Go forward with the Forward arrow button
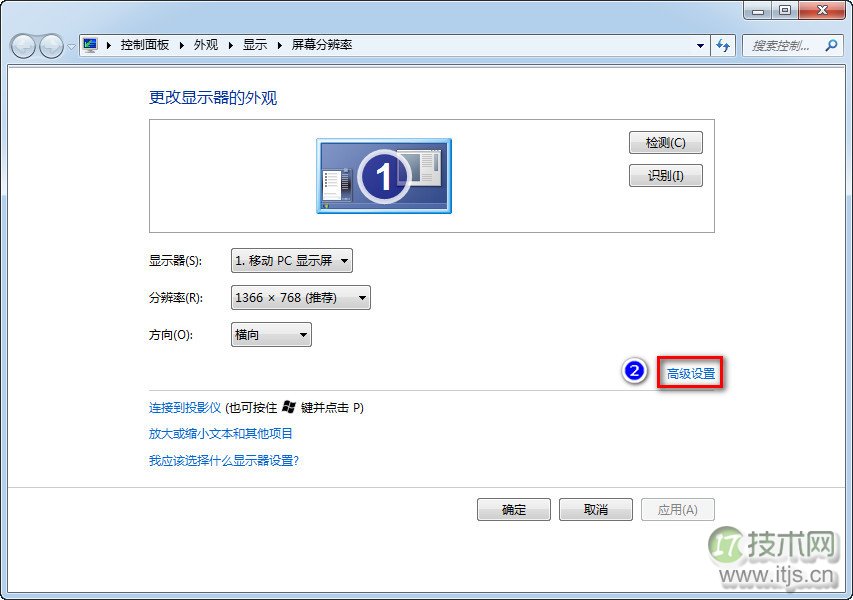The width and height of the screenshot is (853, 600). 52,46
